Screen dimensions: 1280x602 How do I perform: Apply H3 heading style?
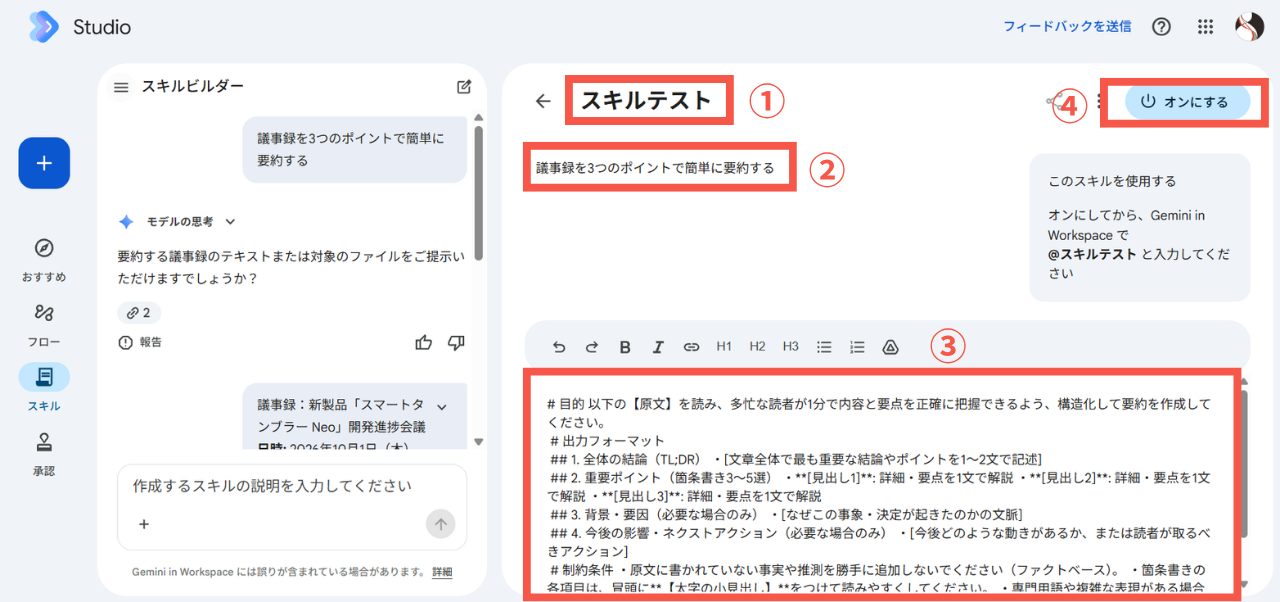[x=791, y=347]
